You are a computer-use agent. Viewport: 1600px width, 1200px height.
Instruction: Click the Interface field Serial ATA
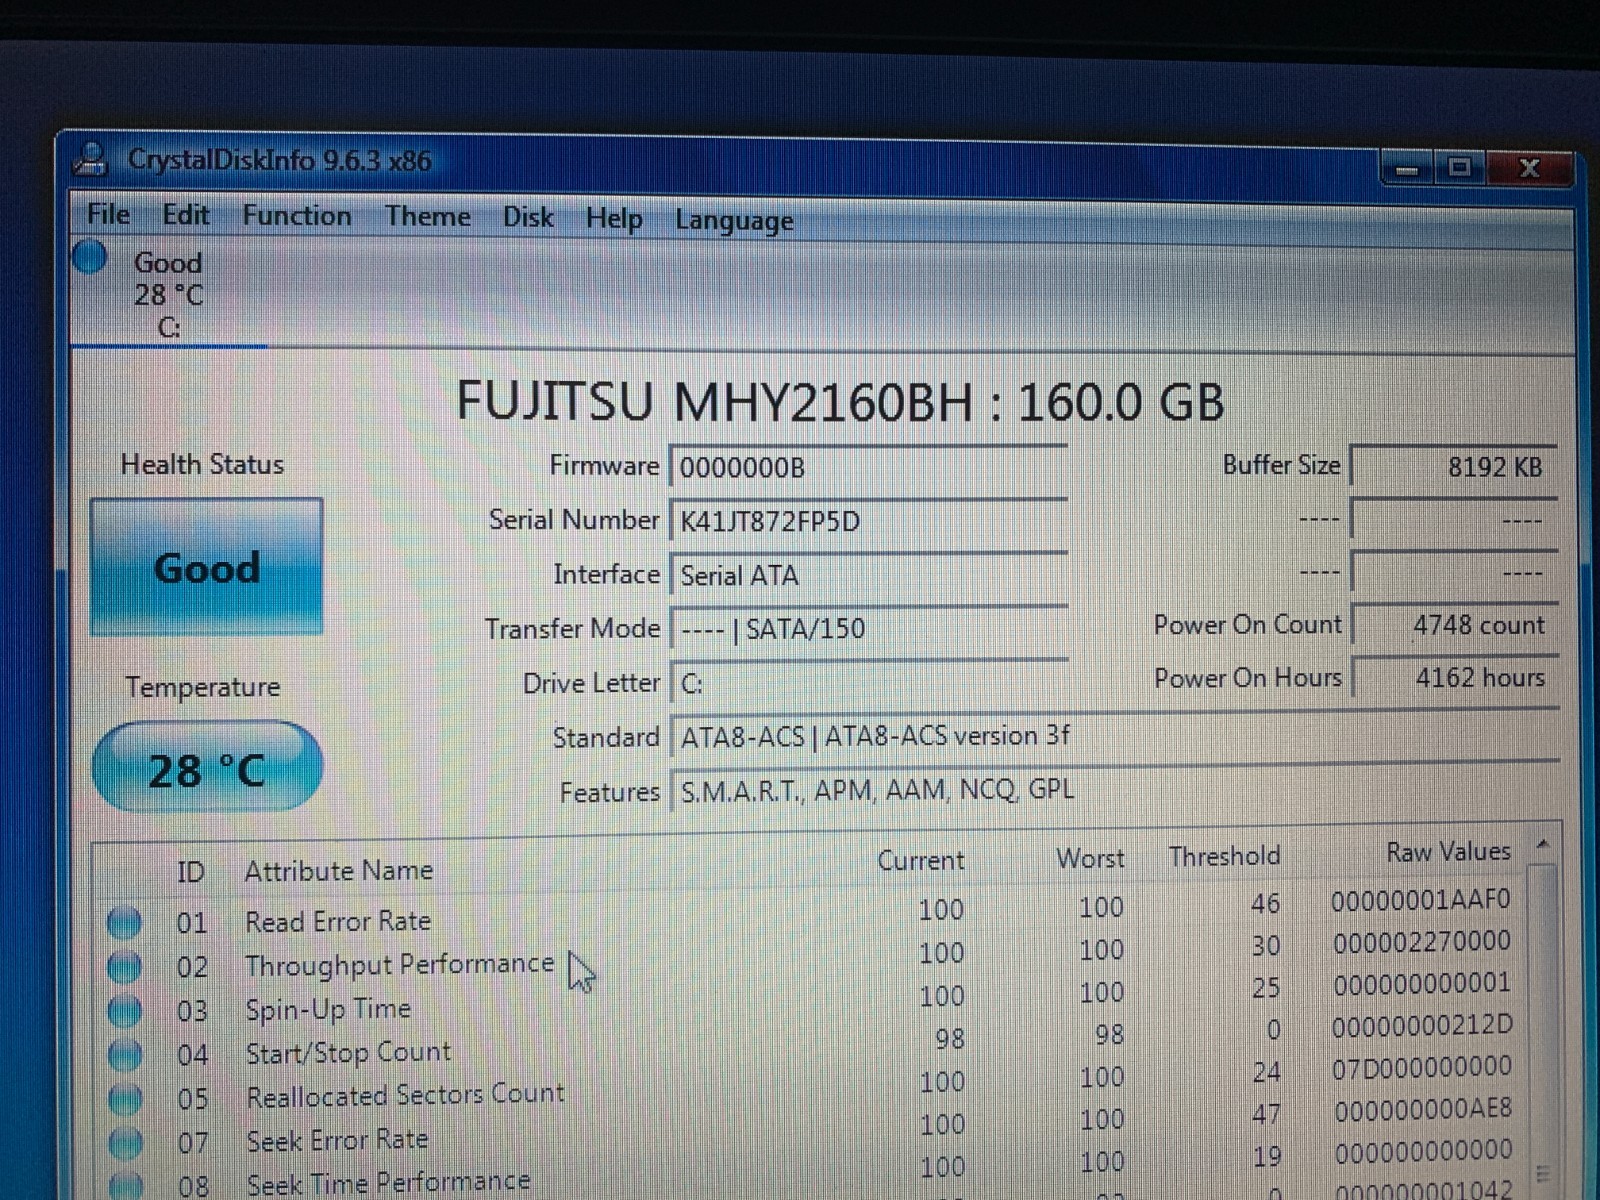(868, 575)
